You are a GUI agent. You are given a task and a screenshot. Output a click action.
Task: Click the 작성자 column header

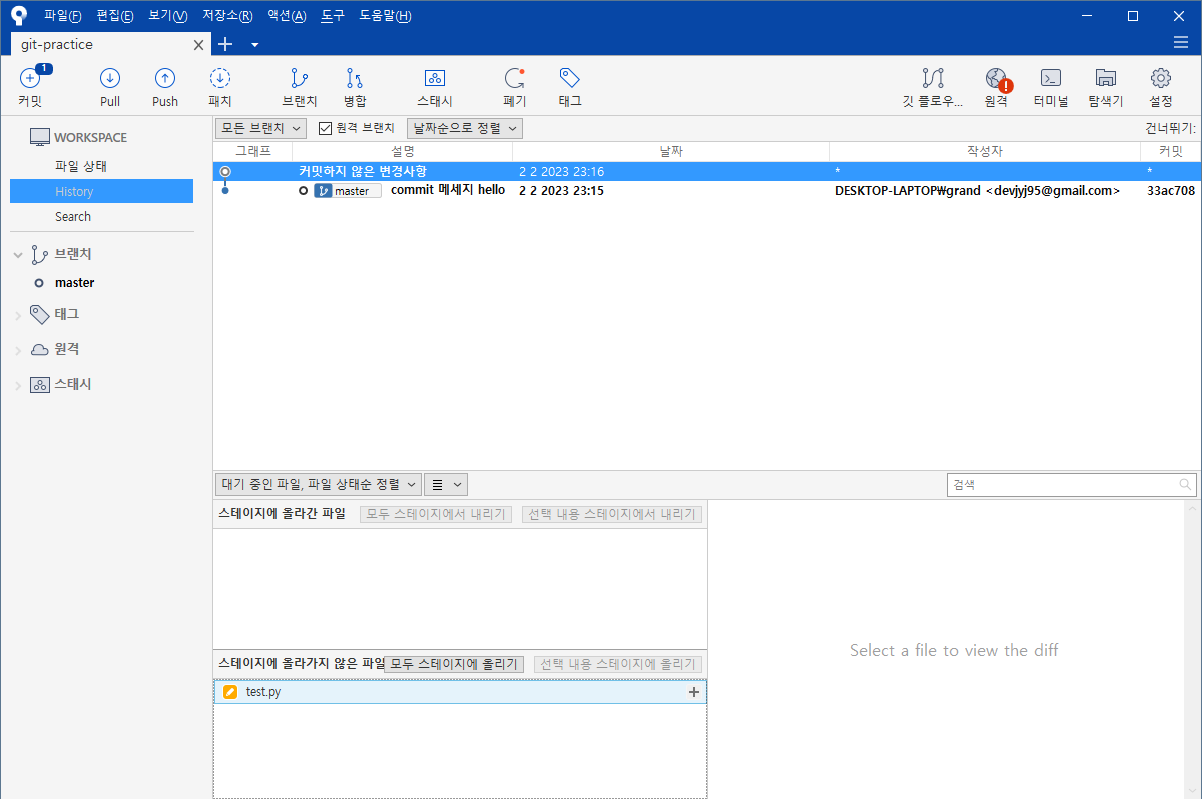(x=985, y=151)
